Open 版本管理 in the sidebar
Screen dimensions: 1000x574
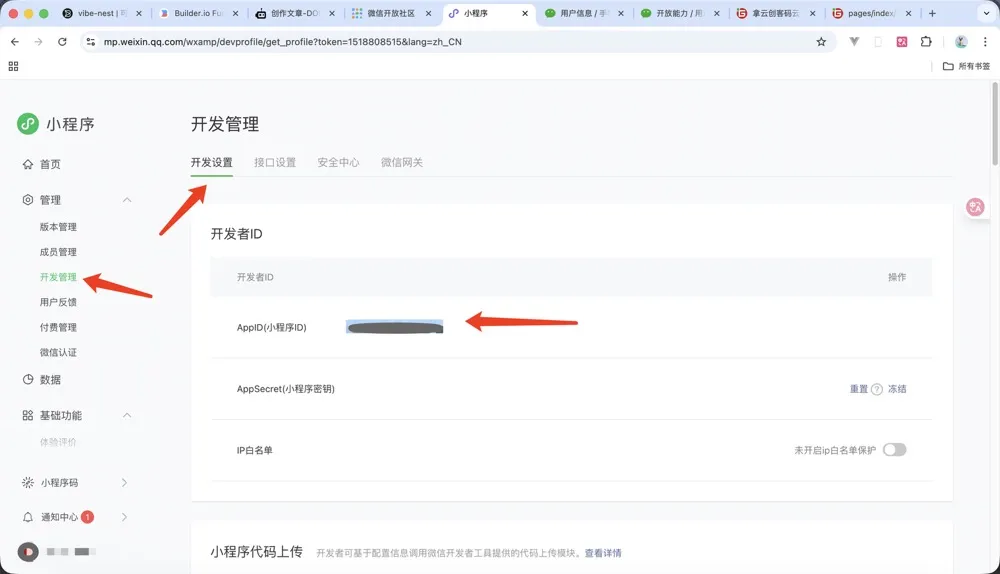pos(58,227)
